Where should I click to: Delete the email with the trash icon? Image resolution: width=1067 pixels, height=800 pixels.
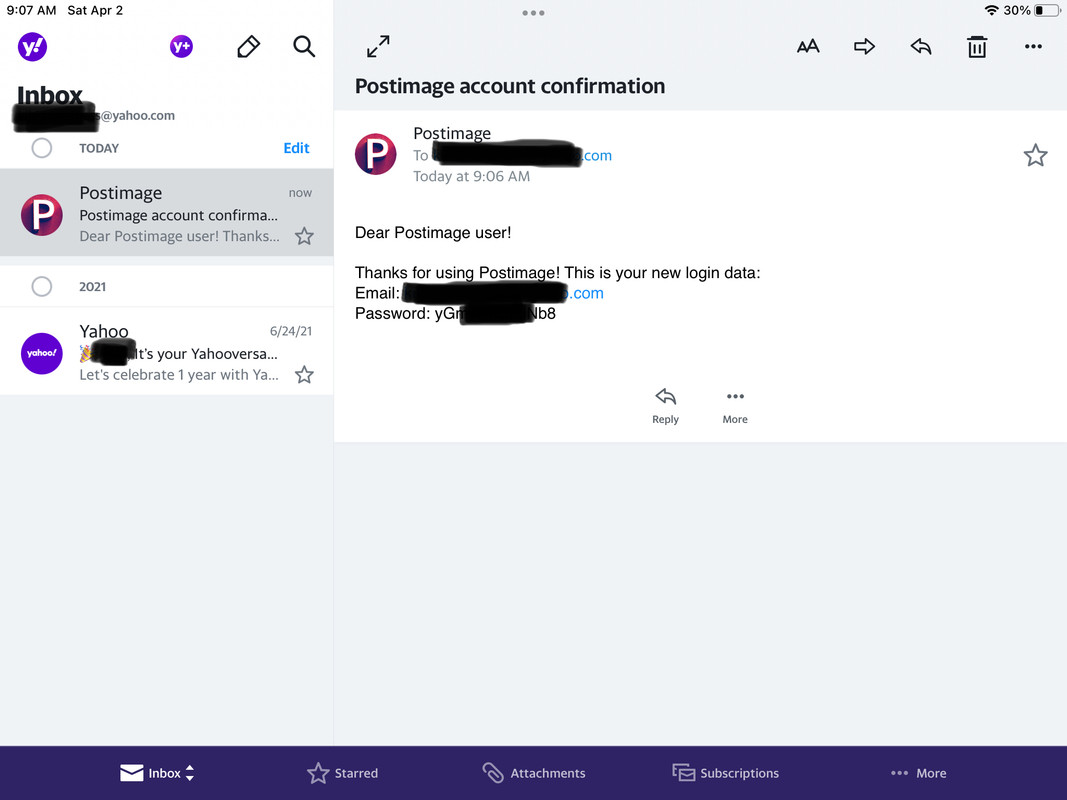tap(977, 46)
